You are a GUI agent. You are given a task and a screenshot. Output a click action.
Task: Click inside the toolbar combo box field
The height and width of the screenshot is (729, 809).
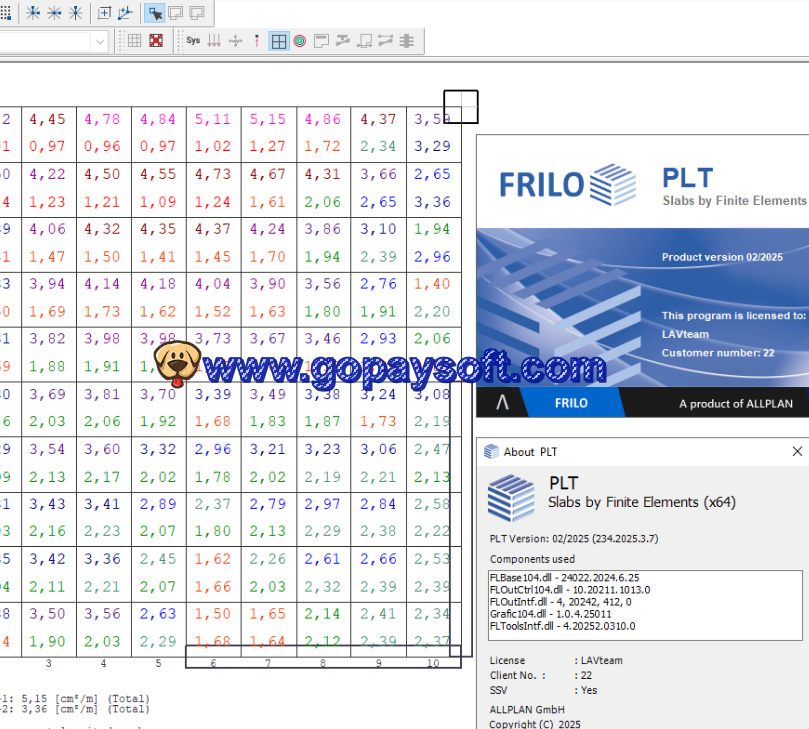click(x=45, y=41)
